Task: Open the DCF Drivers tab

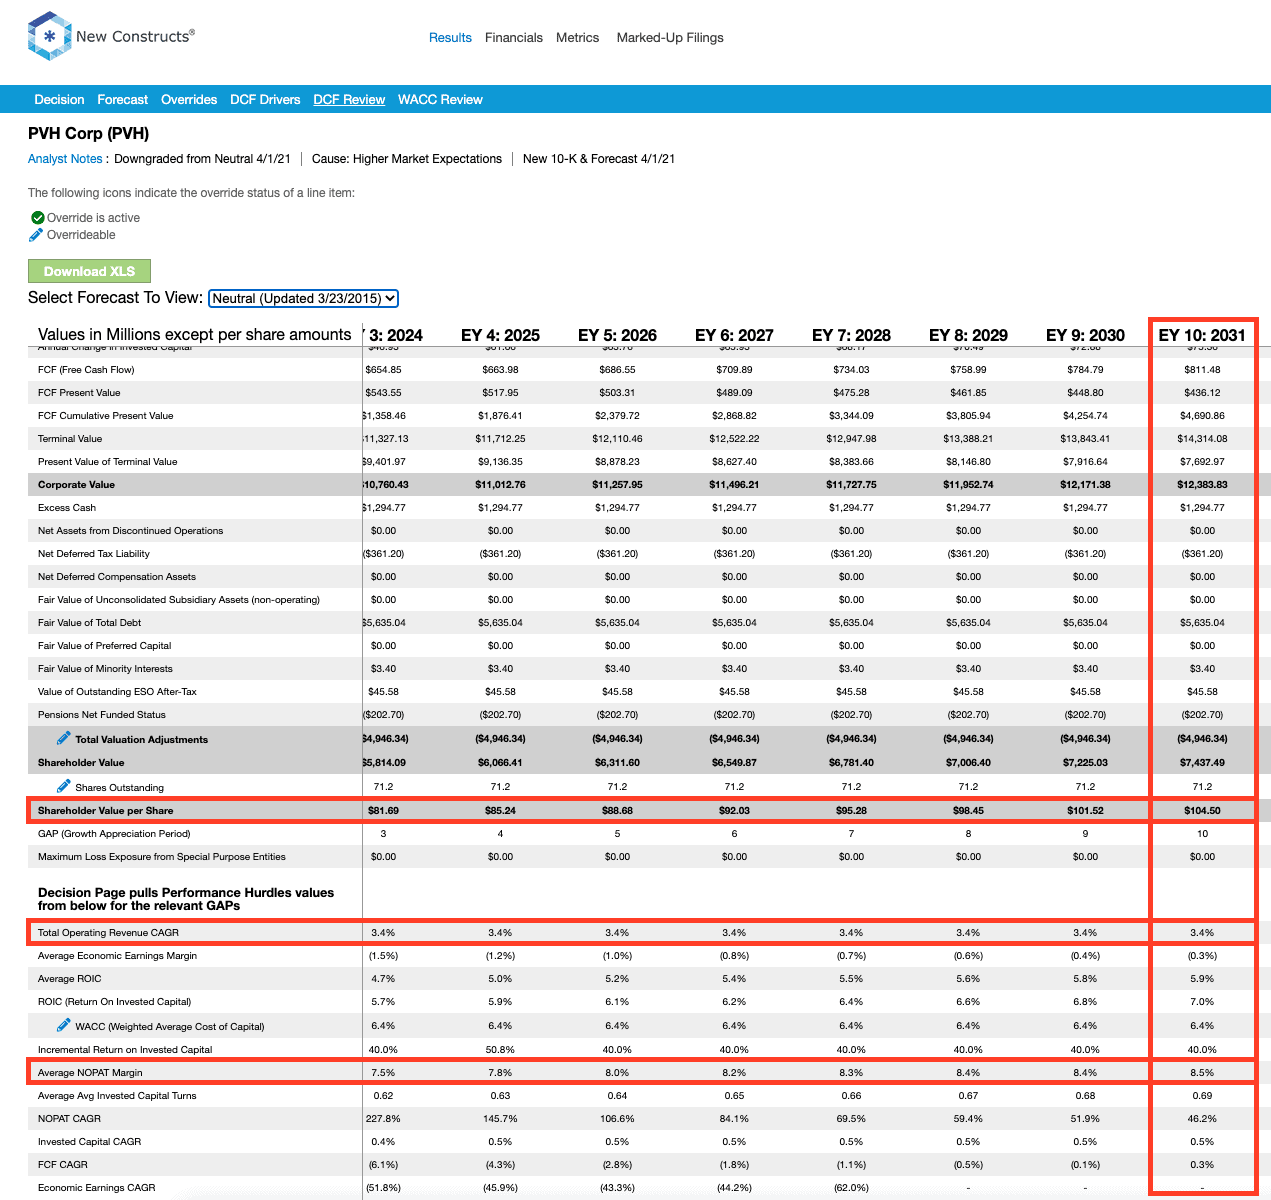Action: click(265, 100)
